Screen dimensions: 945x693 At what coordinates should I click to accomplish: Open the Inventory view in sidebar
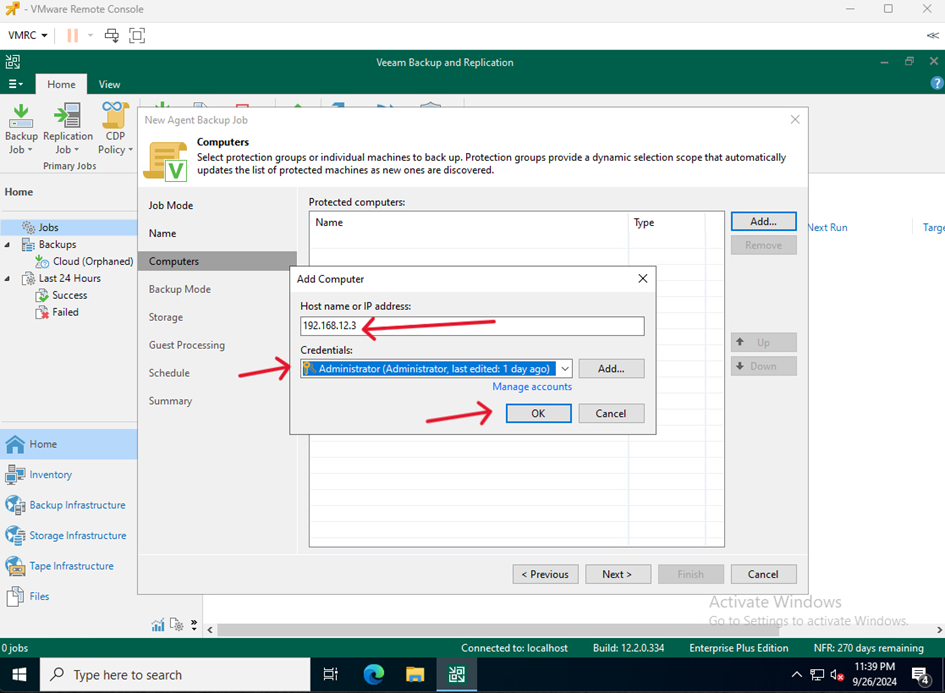click(x=50, y=475)
